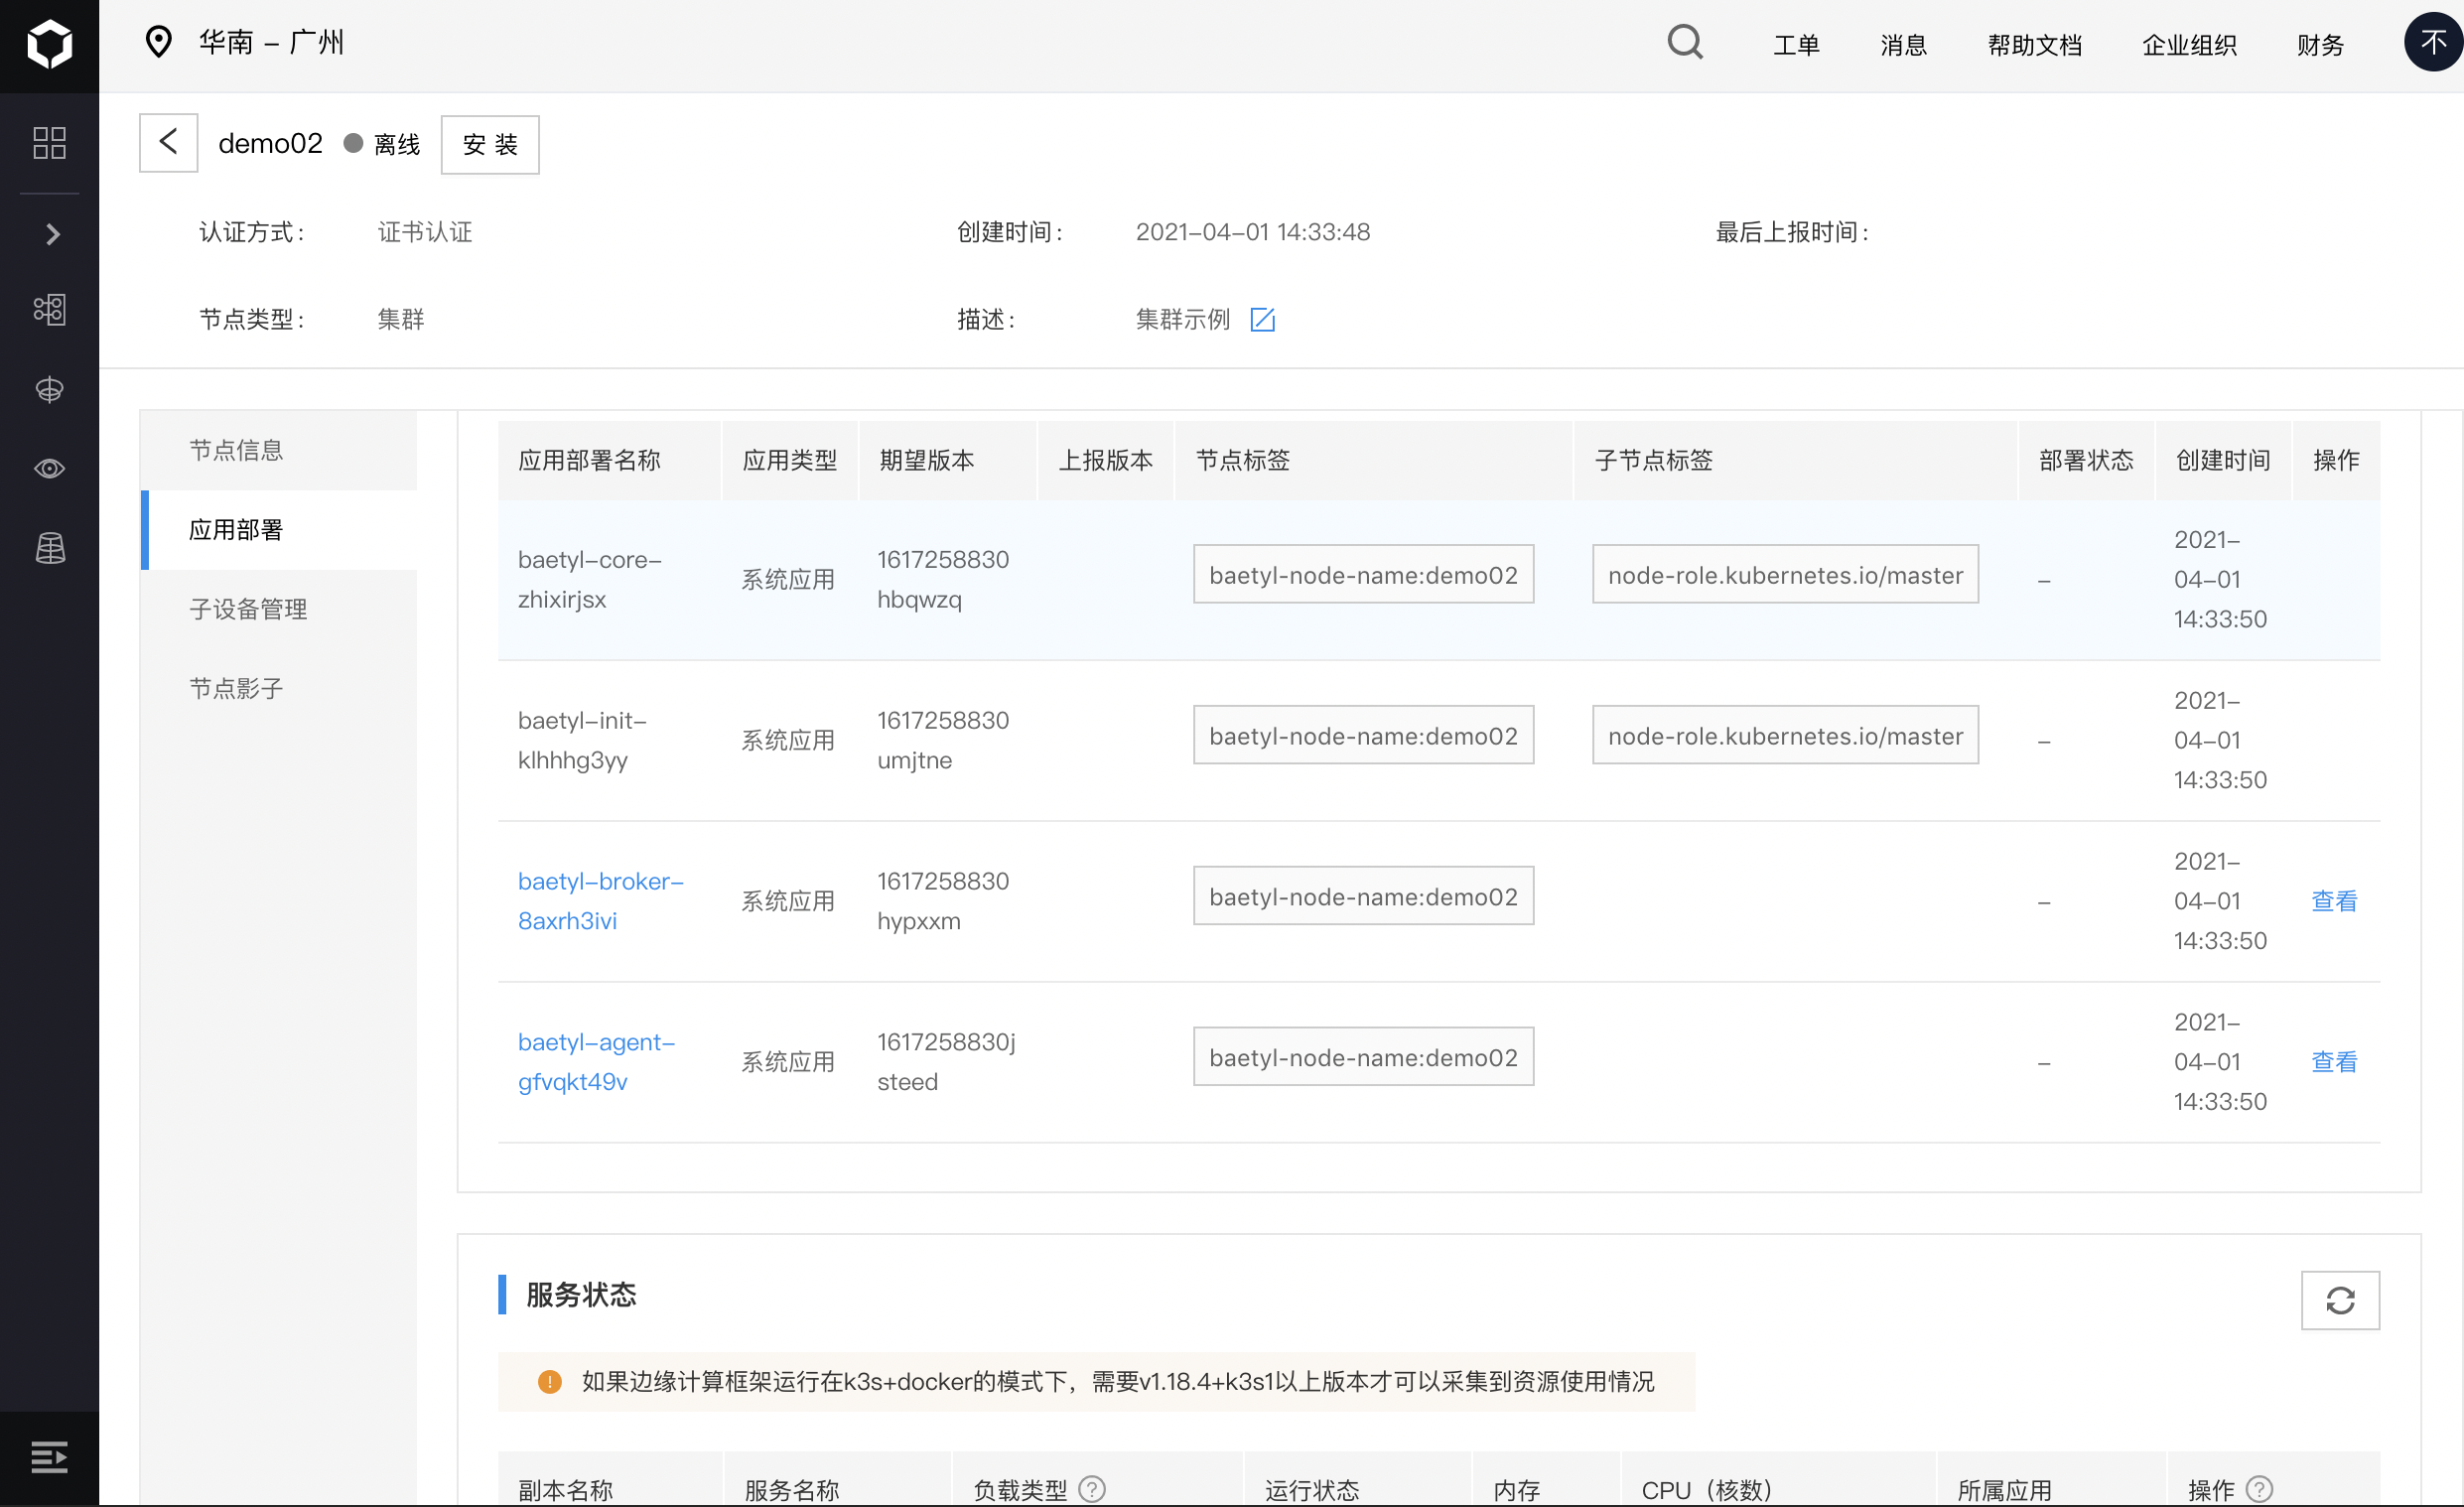Image resolution: width=2464 pixels, height=1507 pixels.
Task: Open the 企业组织 menu
Action: coord(2189,45)
